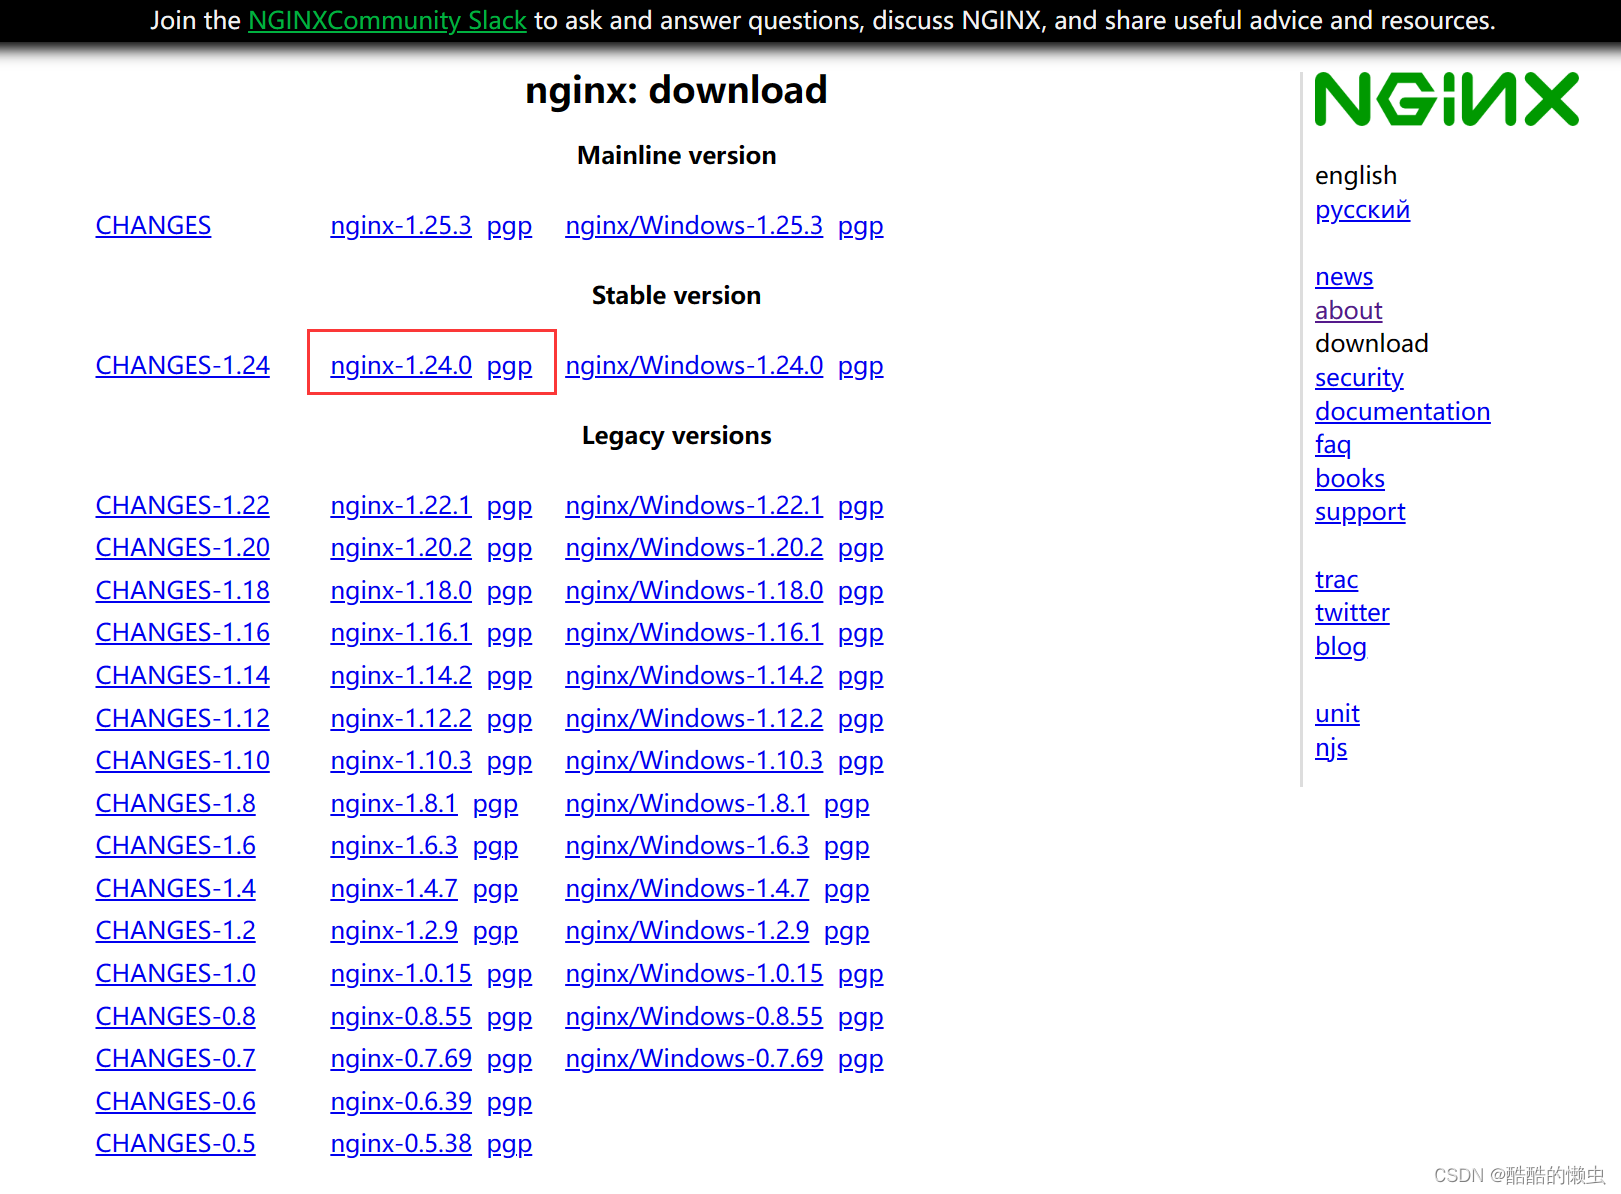Download nginx/Windows-1.25.3 mainline build
The height and width of the screenshot is (1194, 1621).
click(693, 226)
